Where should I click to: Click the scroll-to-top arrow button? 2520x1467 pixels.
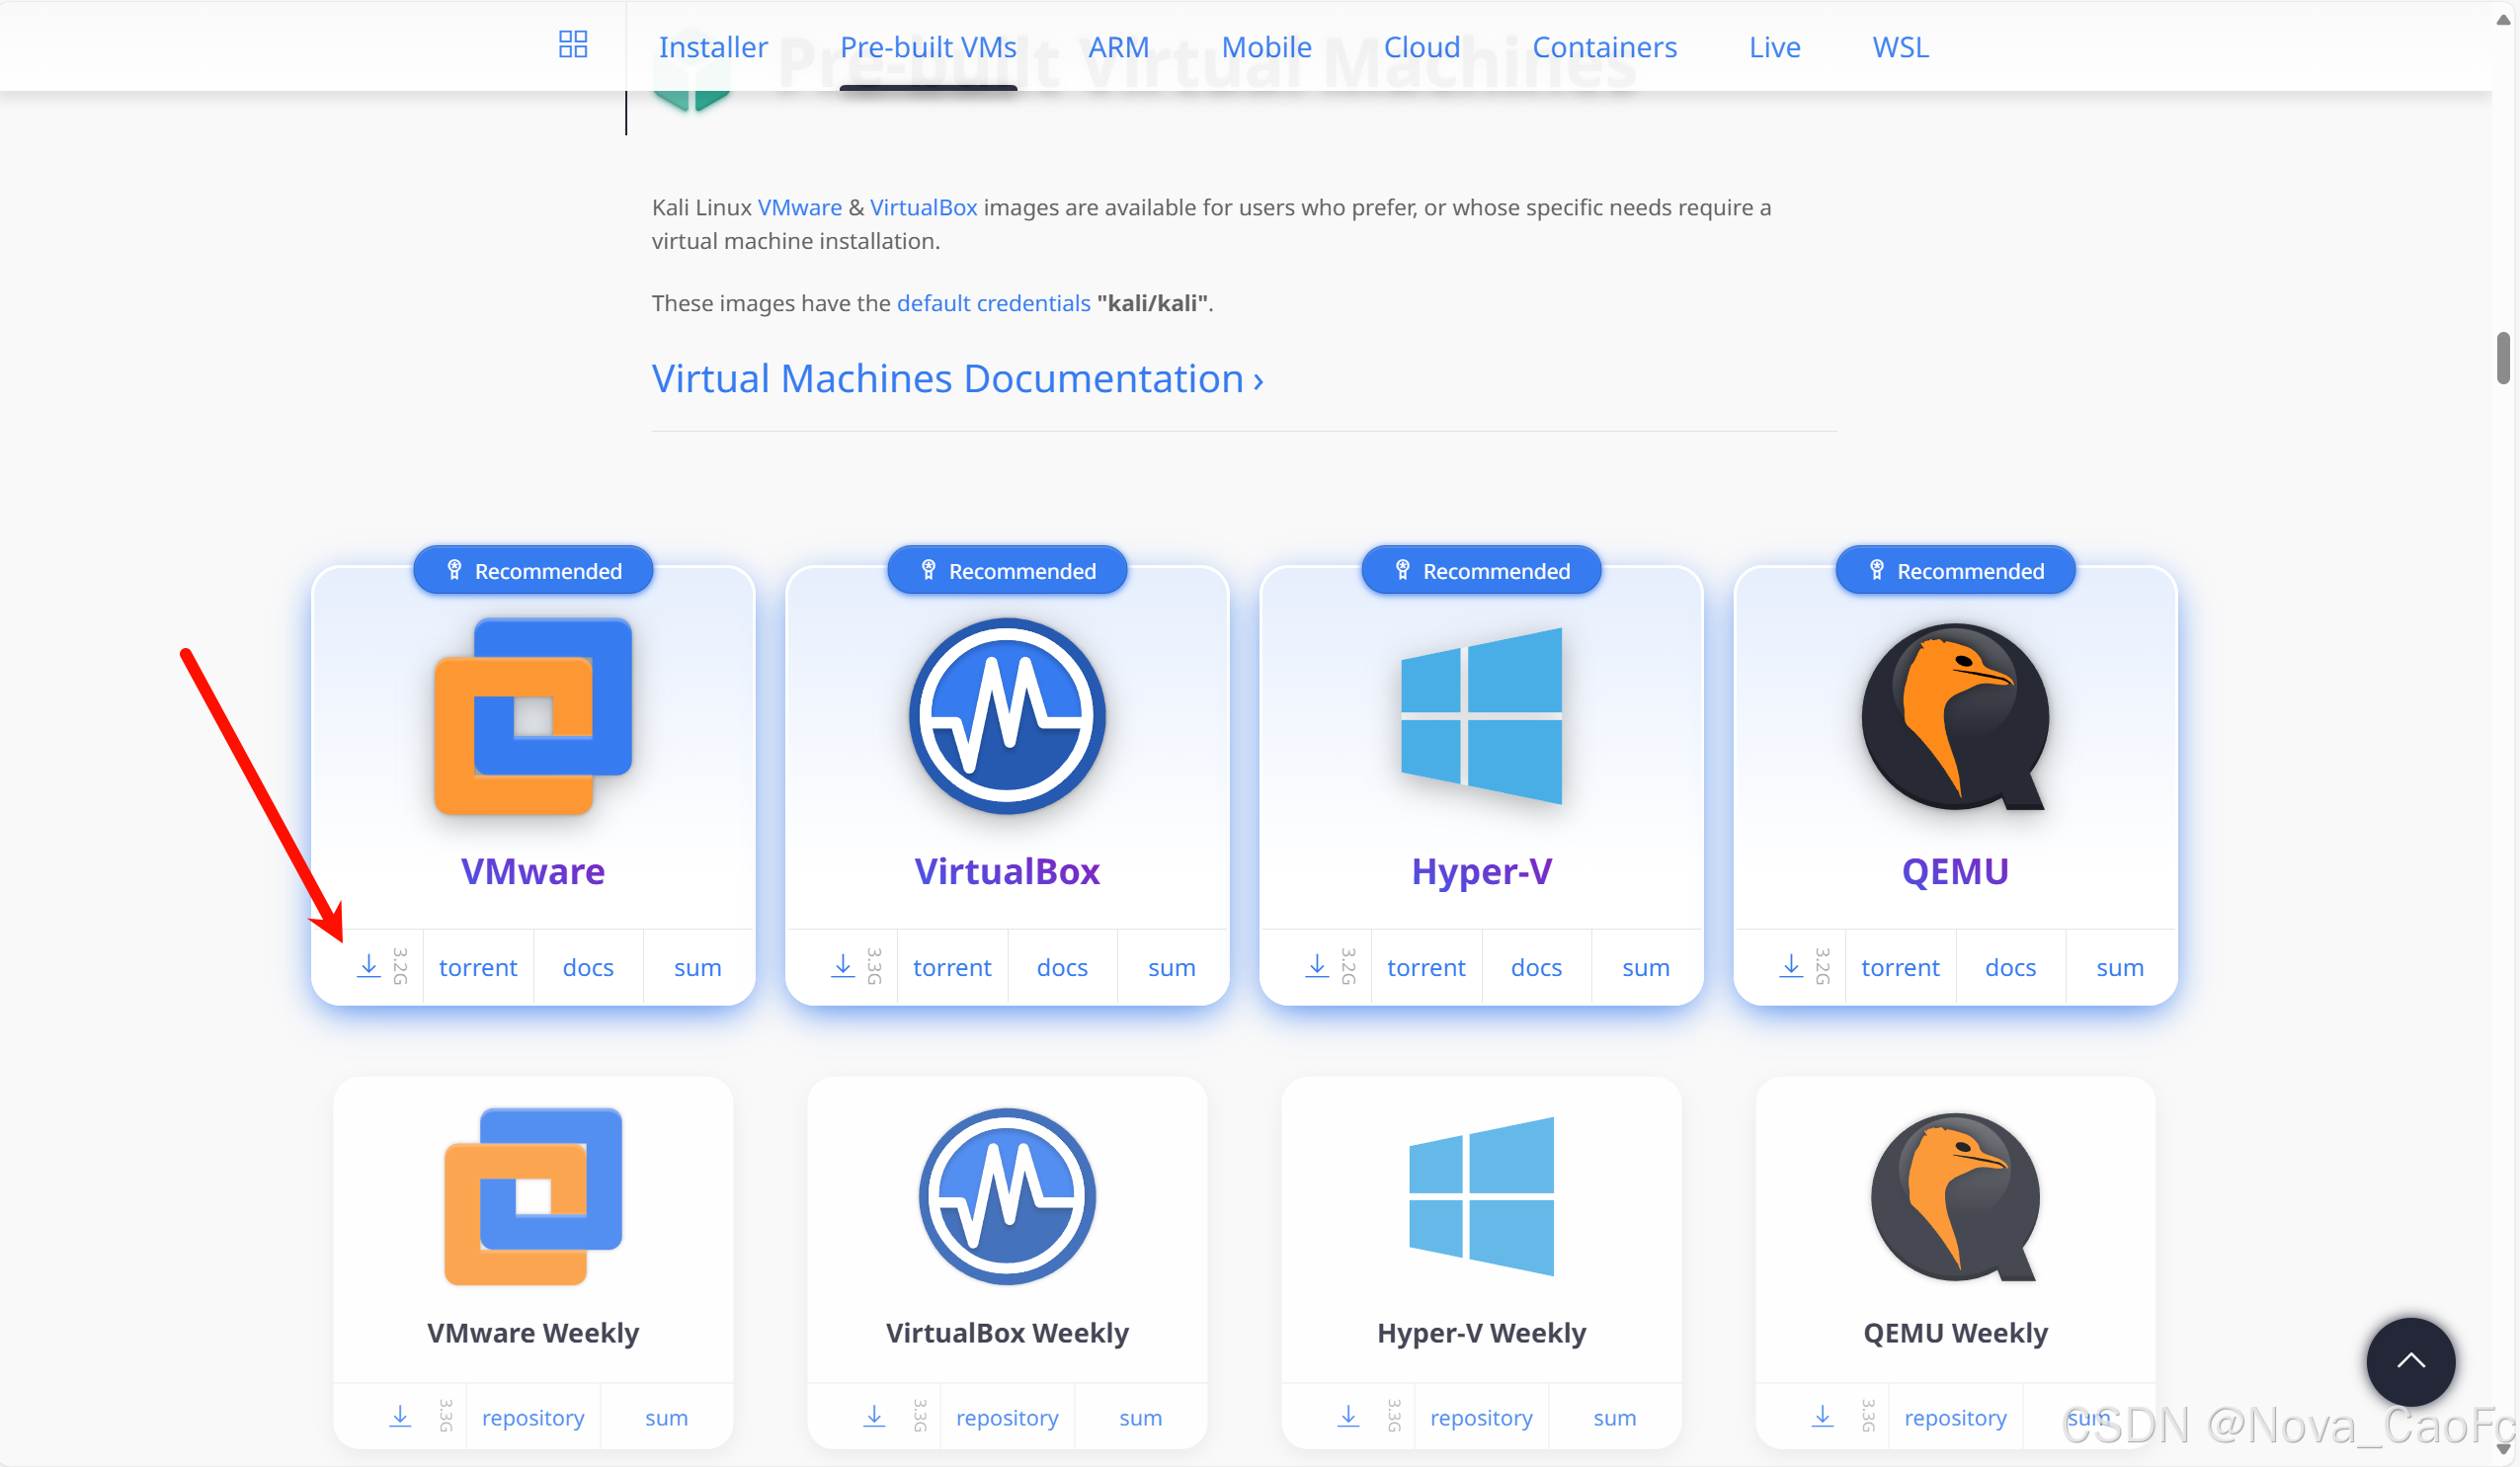[x=2410, y=1360]
